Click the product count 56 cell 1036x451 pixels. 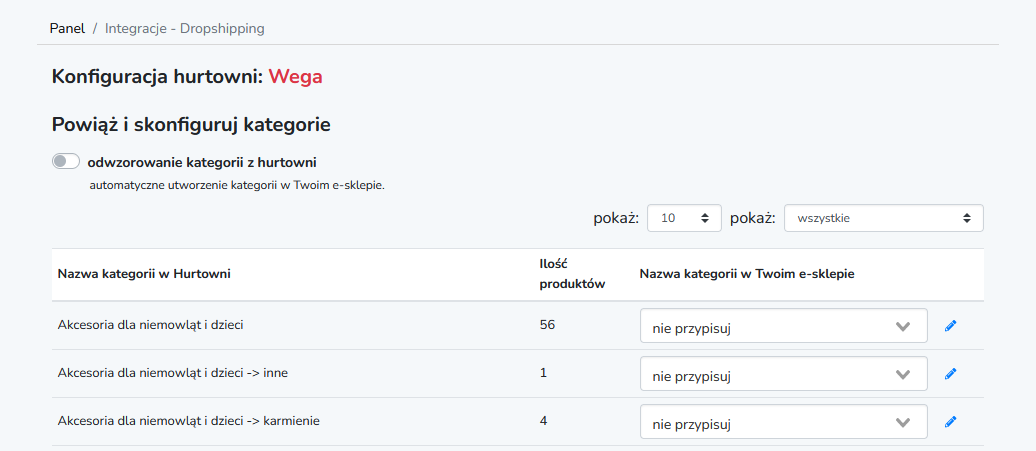tap(547, 325)
